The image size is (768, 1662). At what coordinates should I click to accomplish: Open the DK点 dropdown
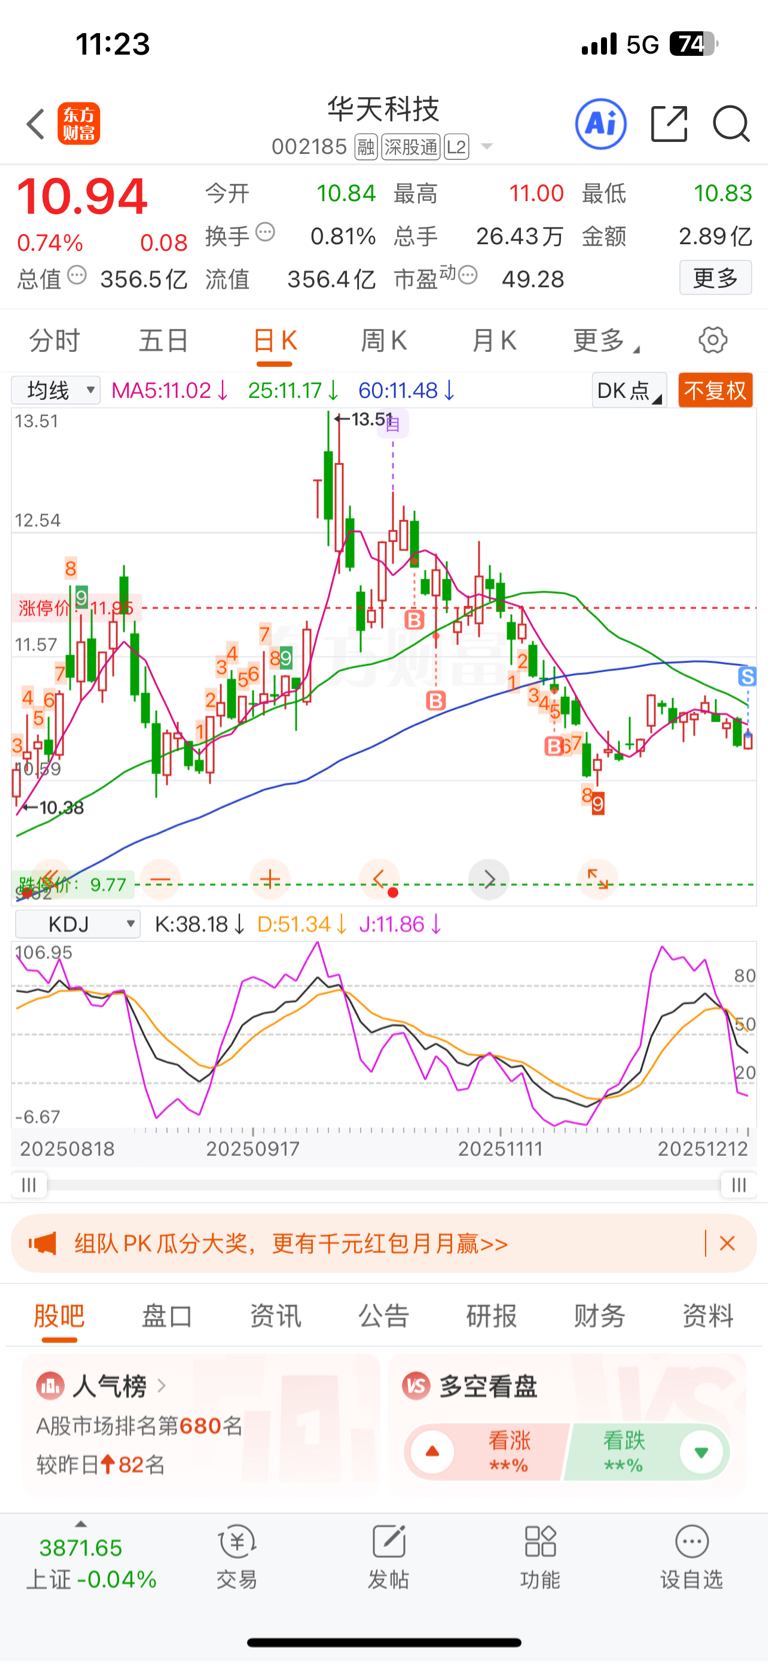[x=630, y=391]
